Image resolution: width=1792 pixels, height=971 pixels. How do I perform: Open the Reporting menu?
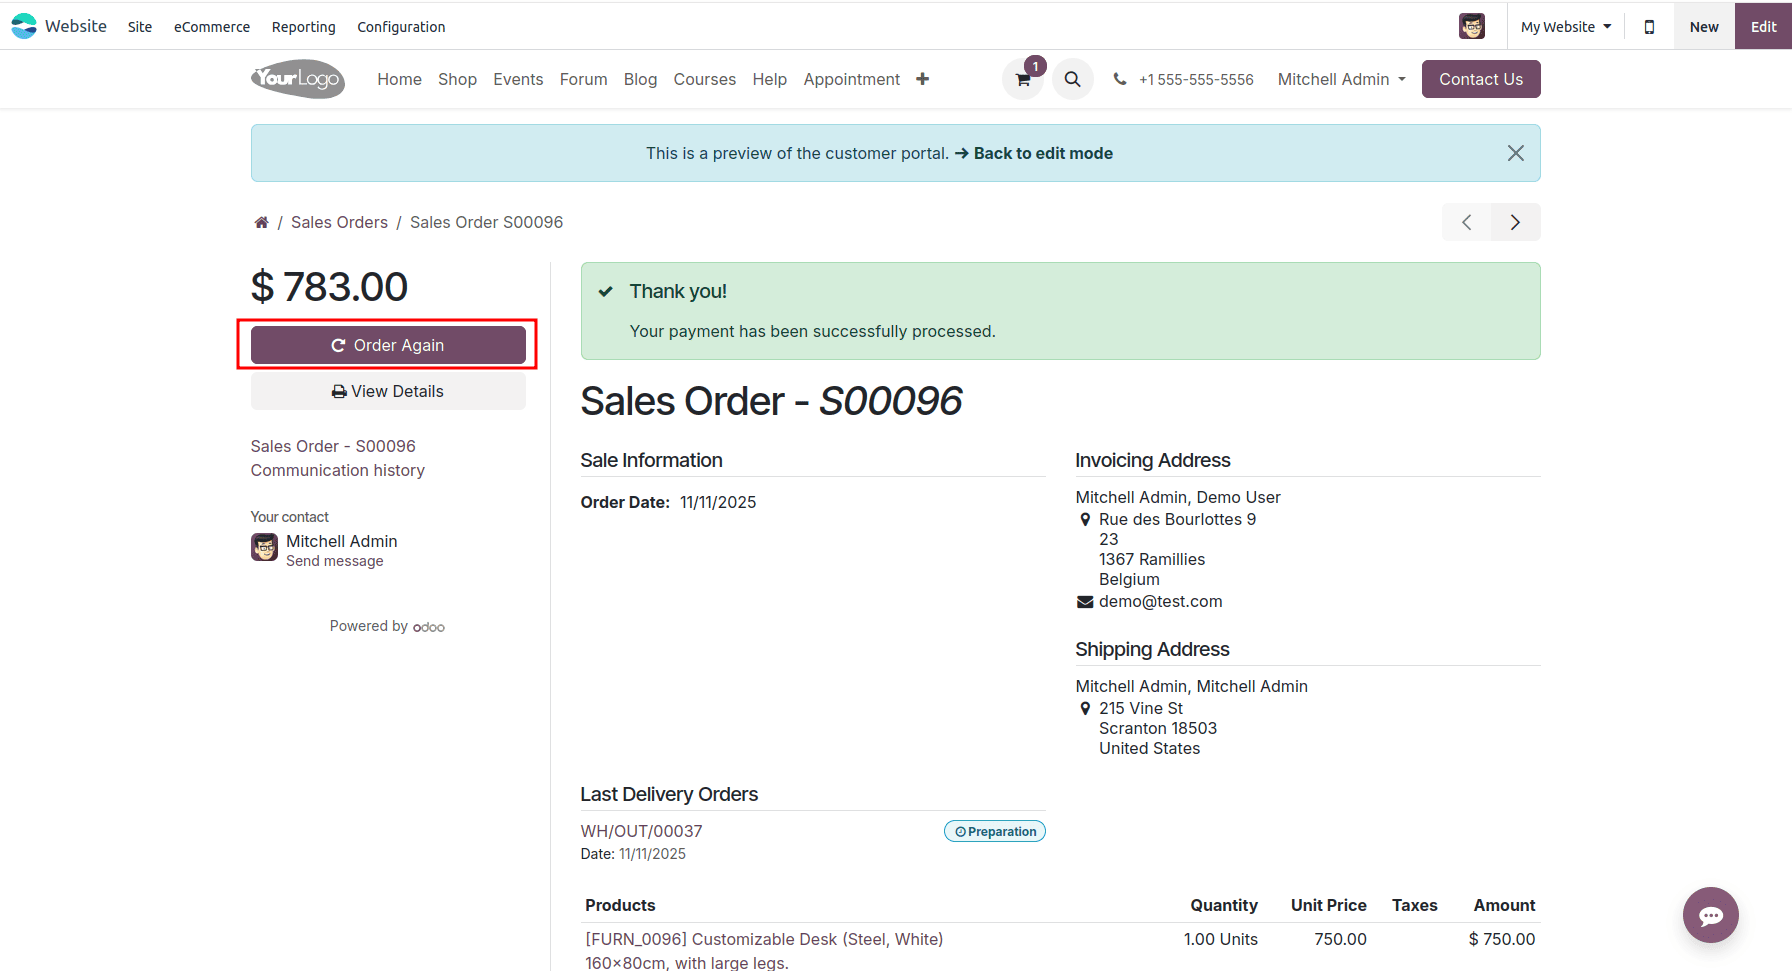[x=303, y=27]
